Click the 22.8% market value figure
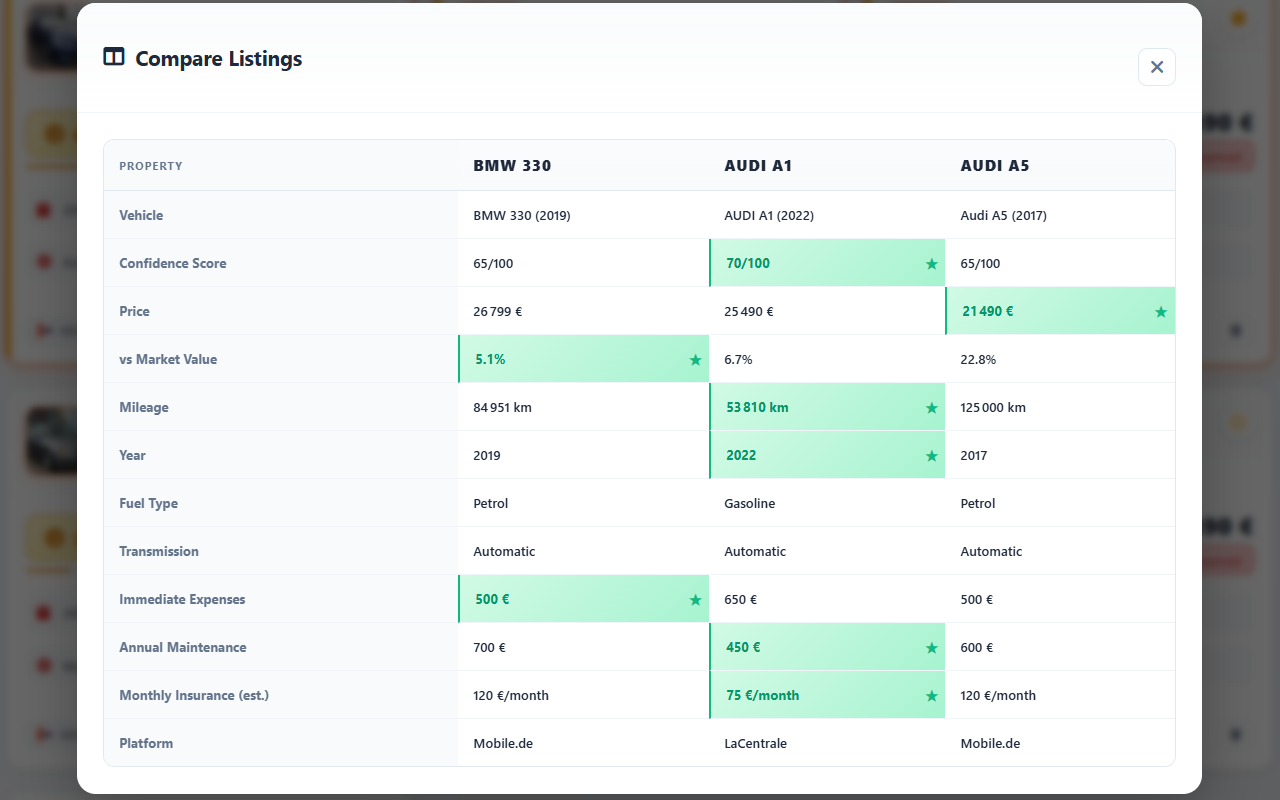 tap(978, 359)
